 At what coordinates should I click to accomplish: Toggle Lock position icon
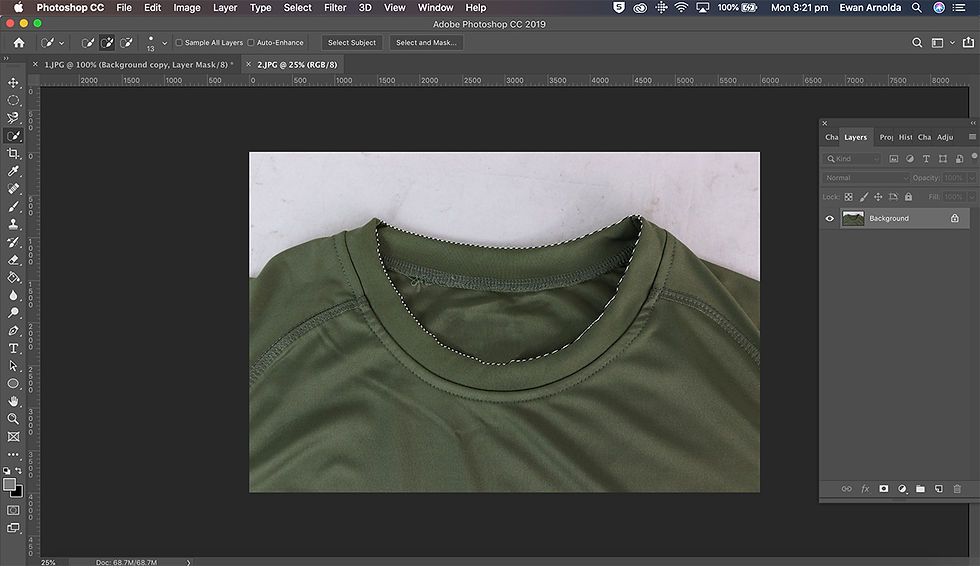click(x=878, y=197)
